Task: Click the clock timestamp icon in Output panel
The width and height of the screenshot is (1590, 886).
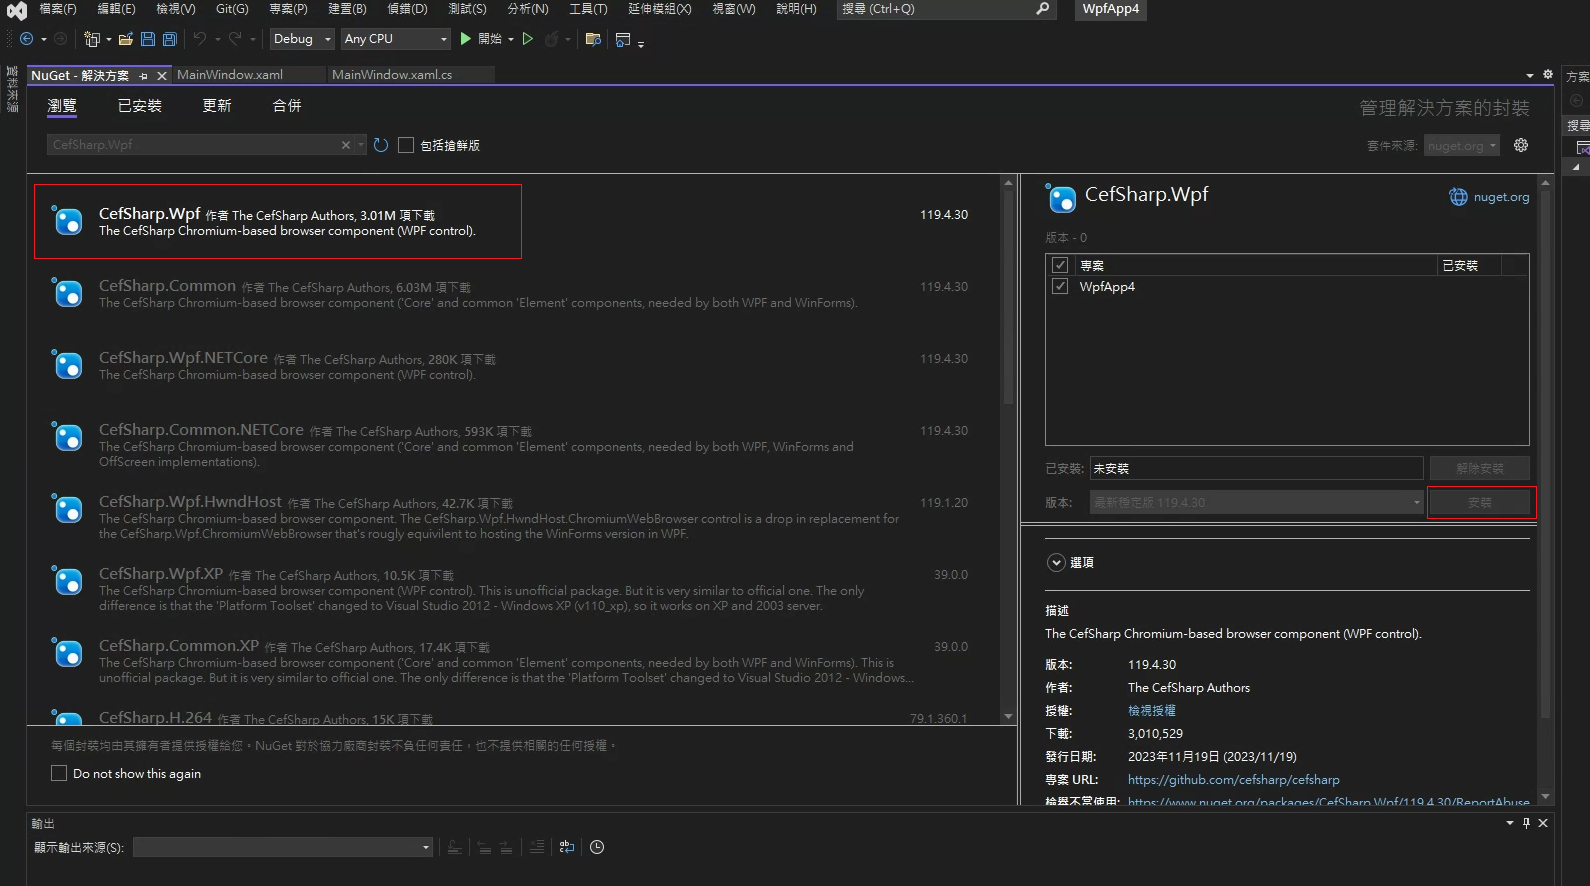Action: point(597,847)
